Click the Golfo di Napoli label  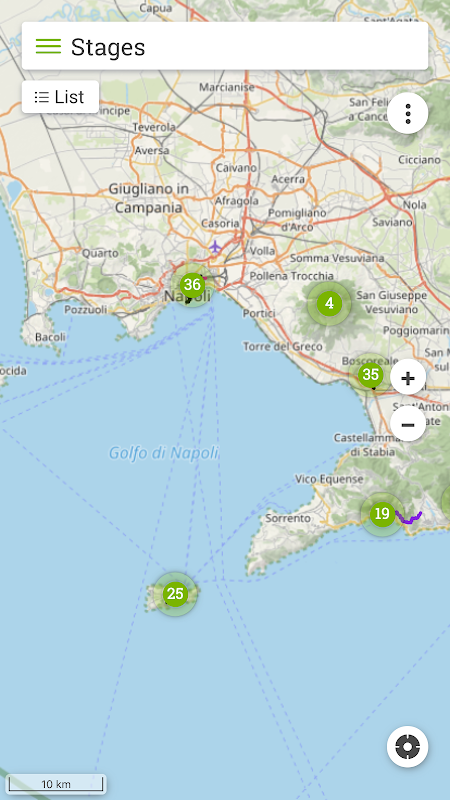coord(163,453)
